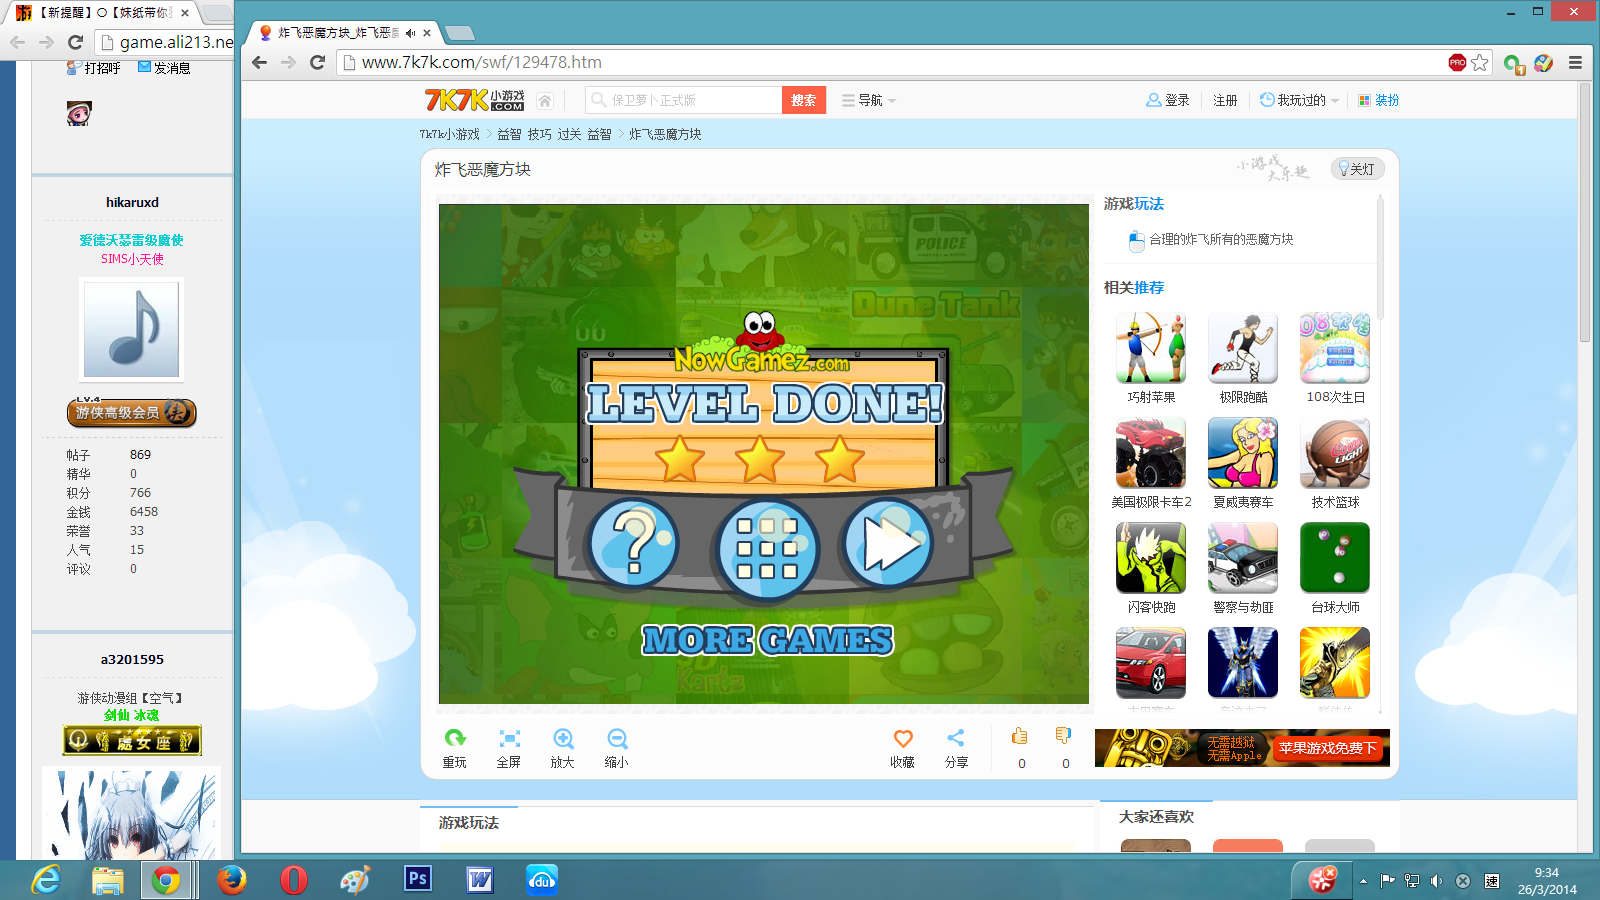The height and width of the screenshot is (900, 1600).
Task: Click the address bar in background window
Action: coord(165,42)
